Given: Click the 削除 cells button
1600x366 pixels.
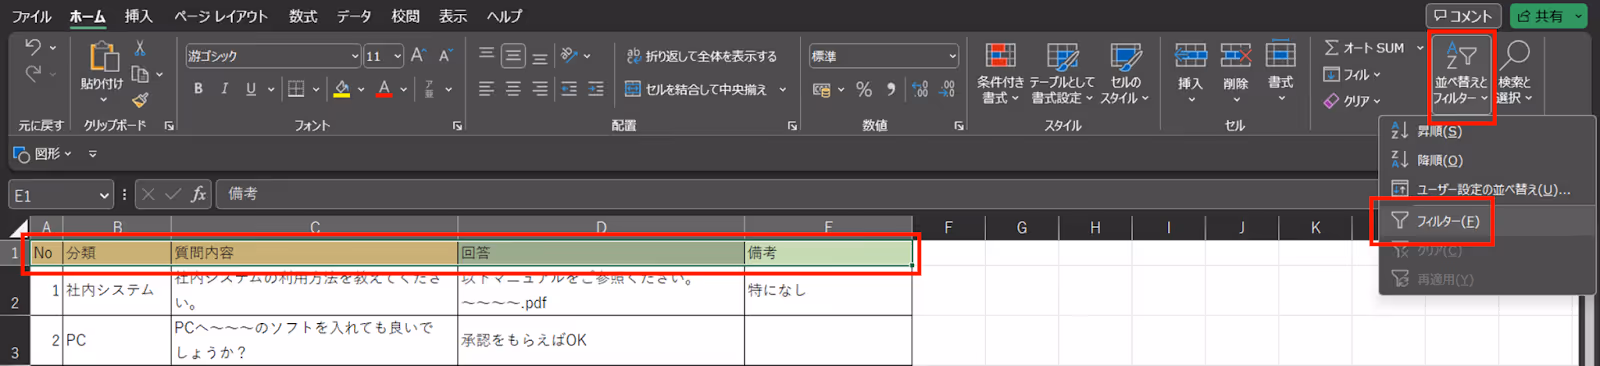Looking at the screenshot, I should [x=1236, y=73].
